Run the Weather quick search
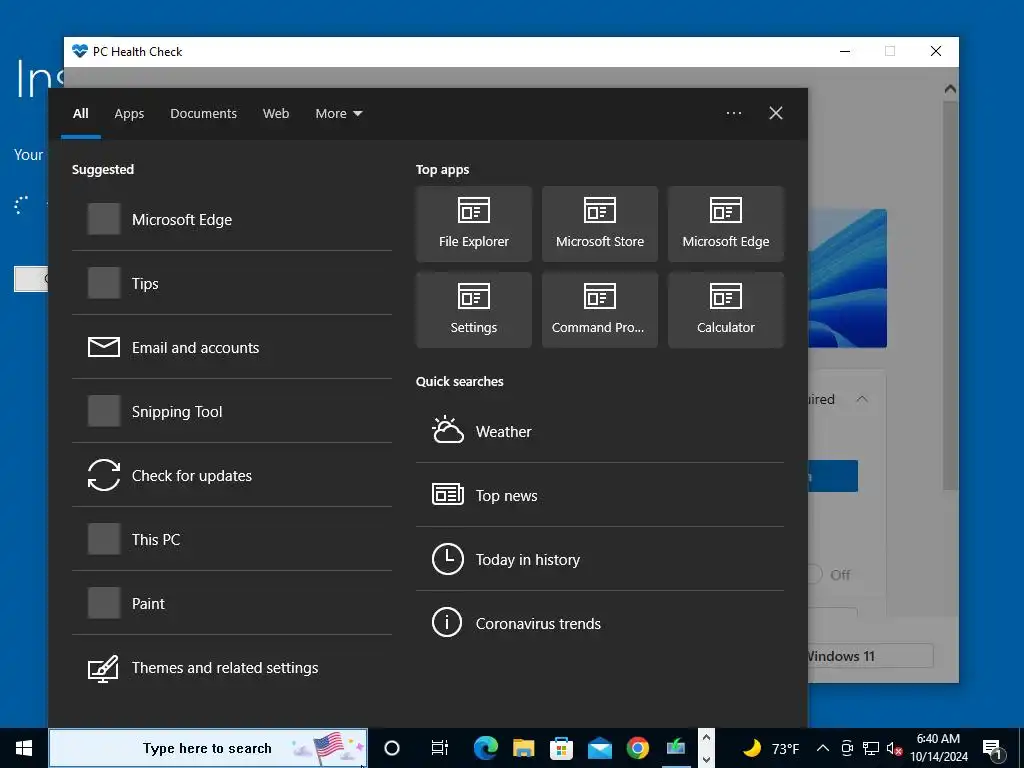 pos(600,432)
